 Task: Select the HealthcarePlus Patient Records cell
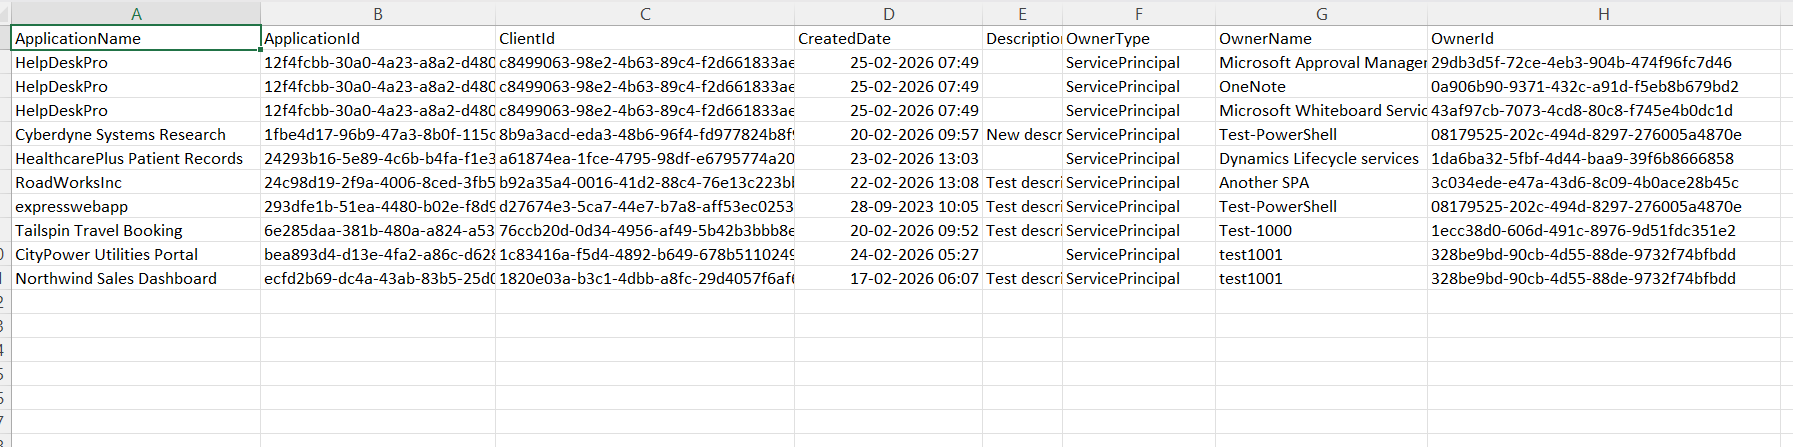136,158
